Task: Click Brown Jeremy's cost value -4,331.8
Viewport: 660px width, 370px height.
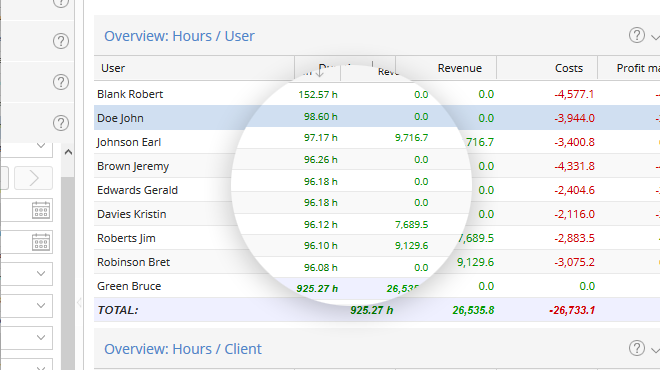Action: click(574, 166)
